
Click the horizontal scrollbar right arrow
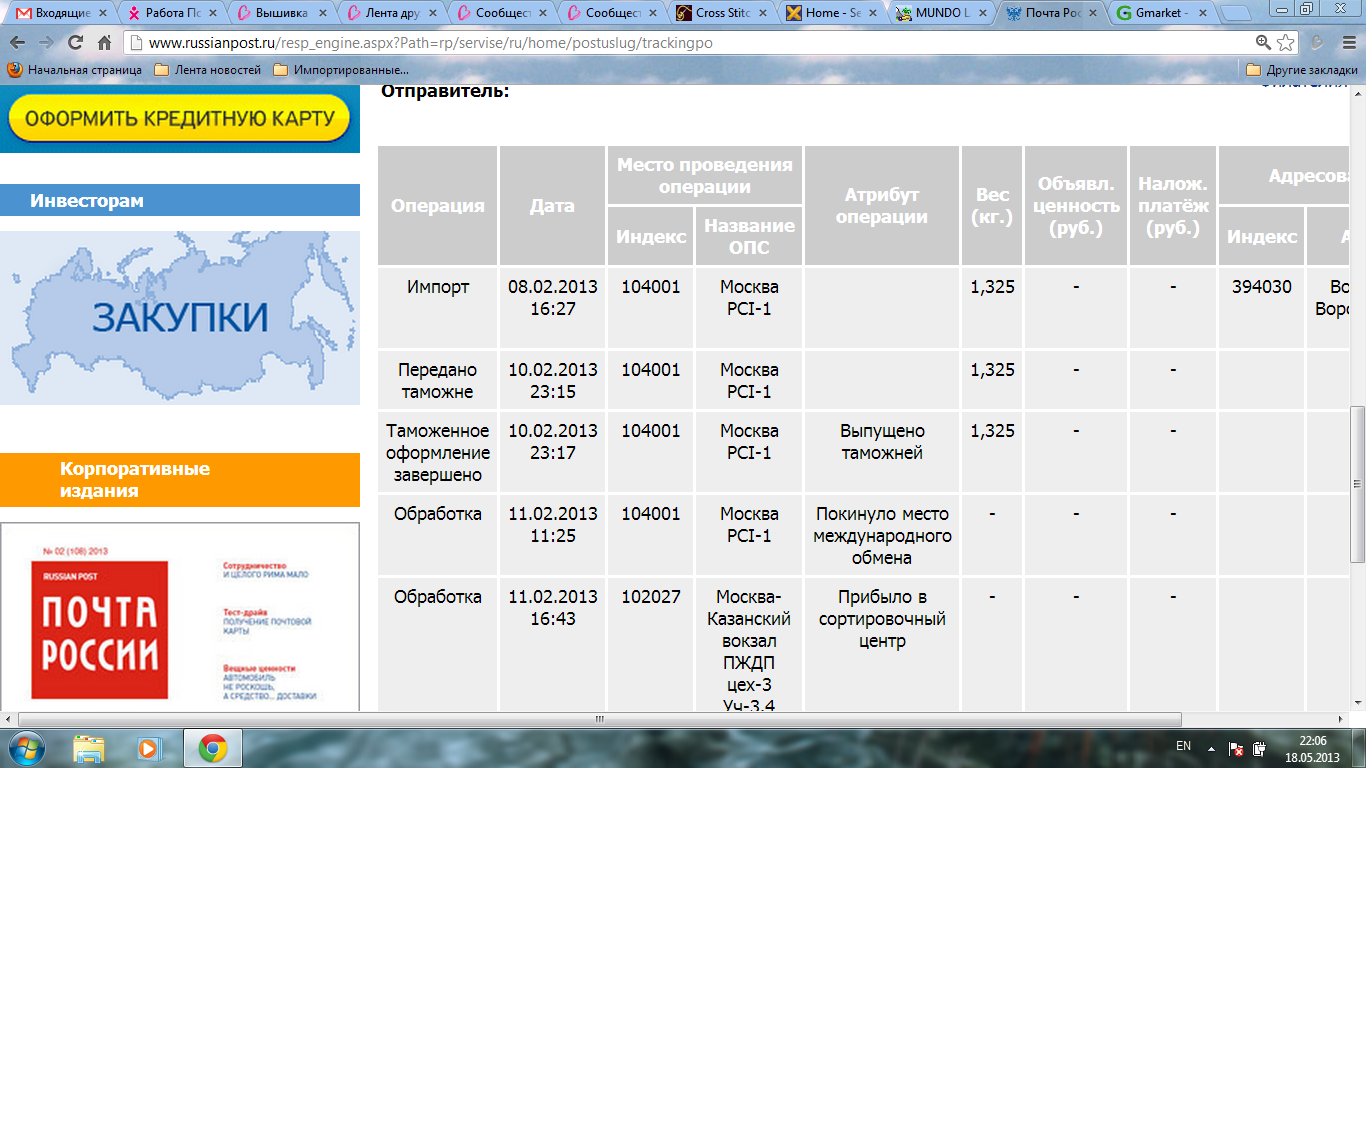tap(1340, 719)
